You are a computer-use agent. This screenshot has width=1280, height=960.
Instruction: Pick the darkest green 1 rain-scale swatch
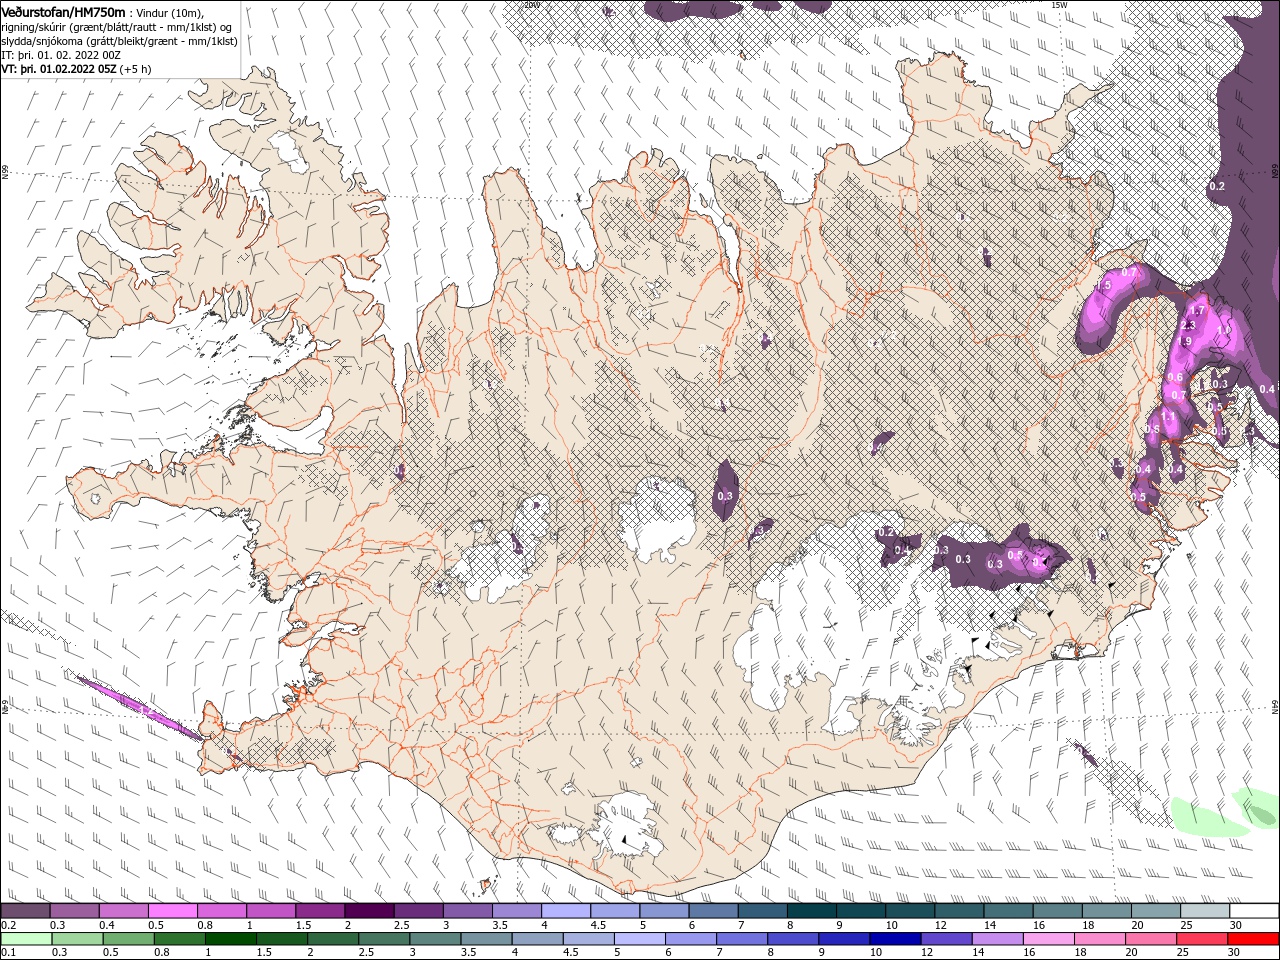230,939
